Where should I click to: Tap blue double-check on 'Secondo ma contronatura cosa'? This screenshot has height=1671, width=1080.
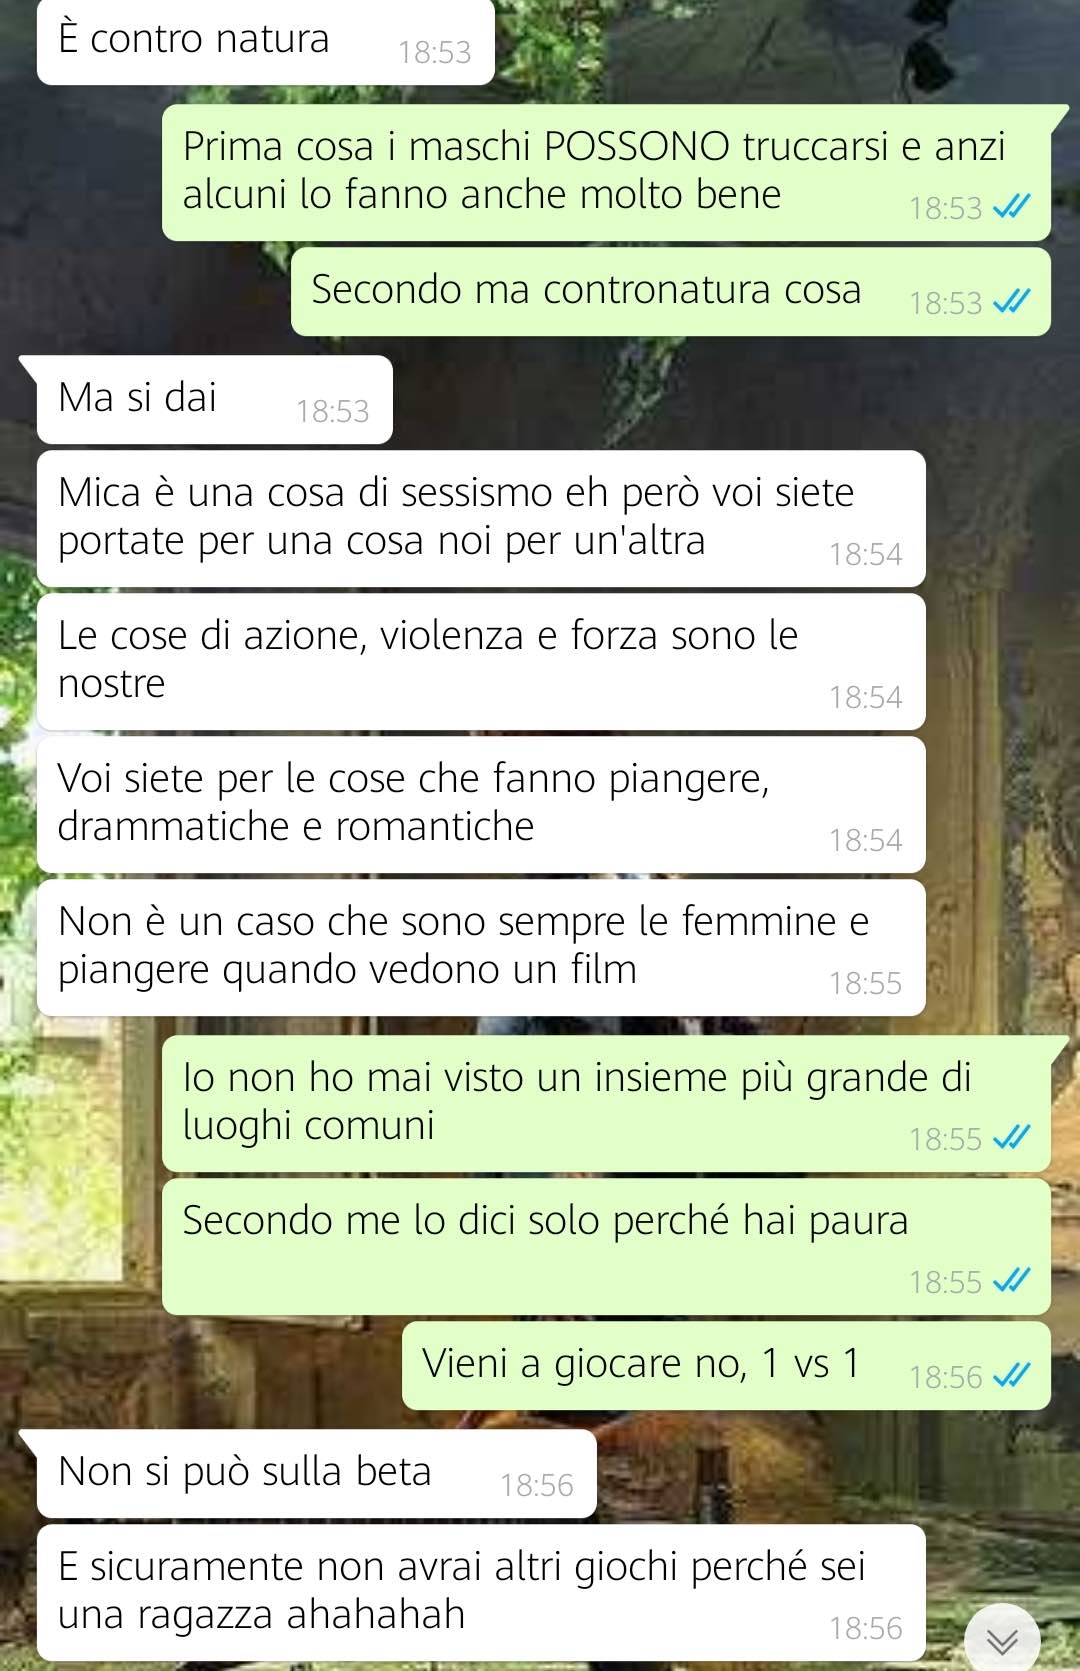(x=1011, y=302)
